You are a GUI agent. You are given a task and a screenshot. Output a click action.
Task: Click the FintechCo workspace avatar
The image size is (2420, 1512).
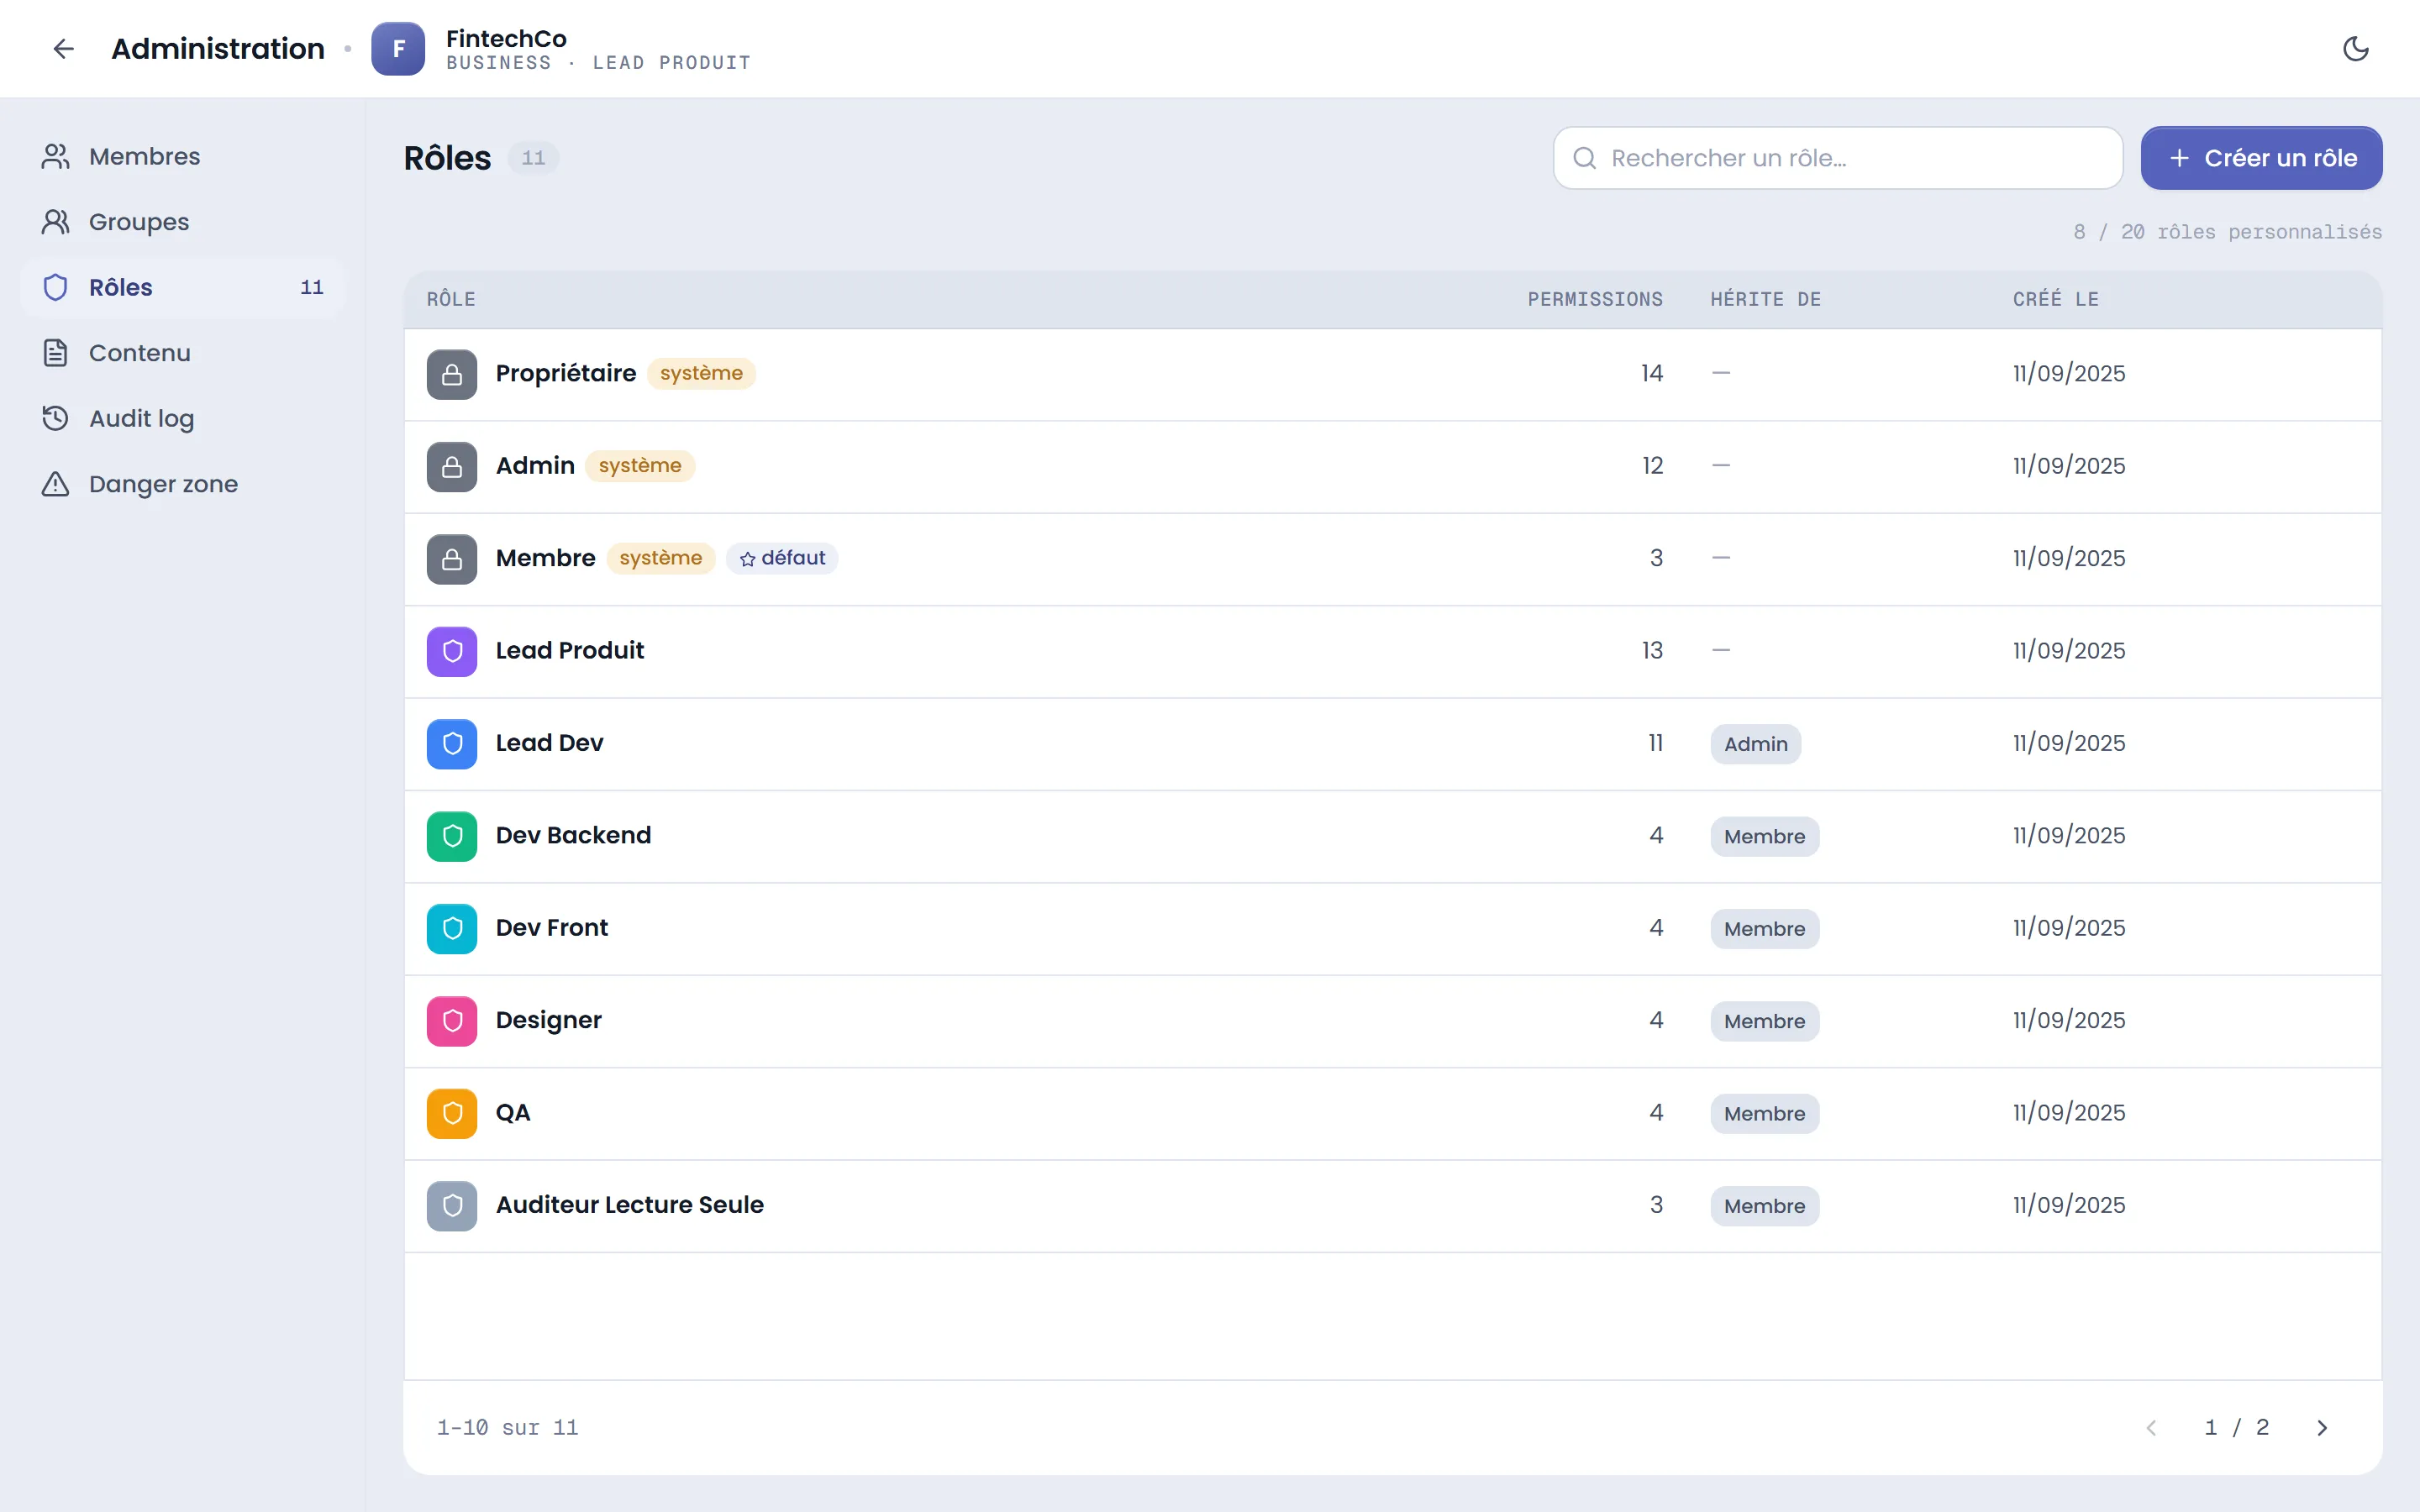click(398, 48)
